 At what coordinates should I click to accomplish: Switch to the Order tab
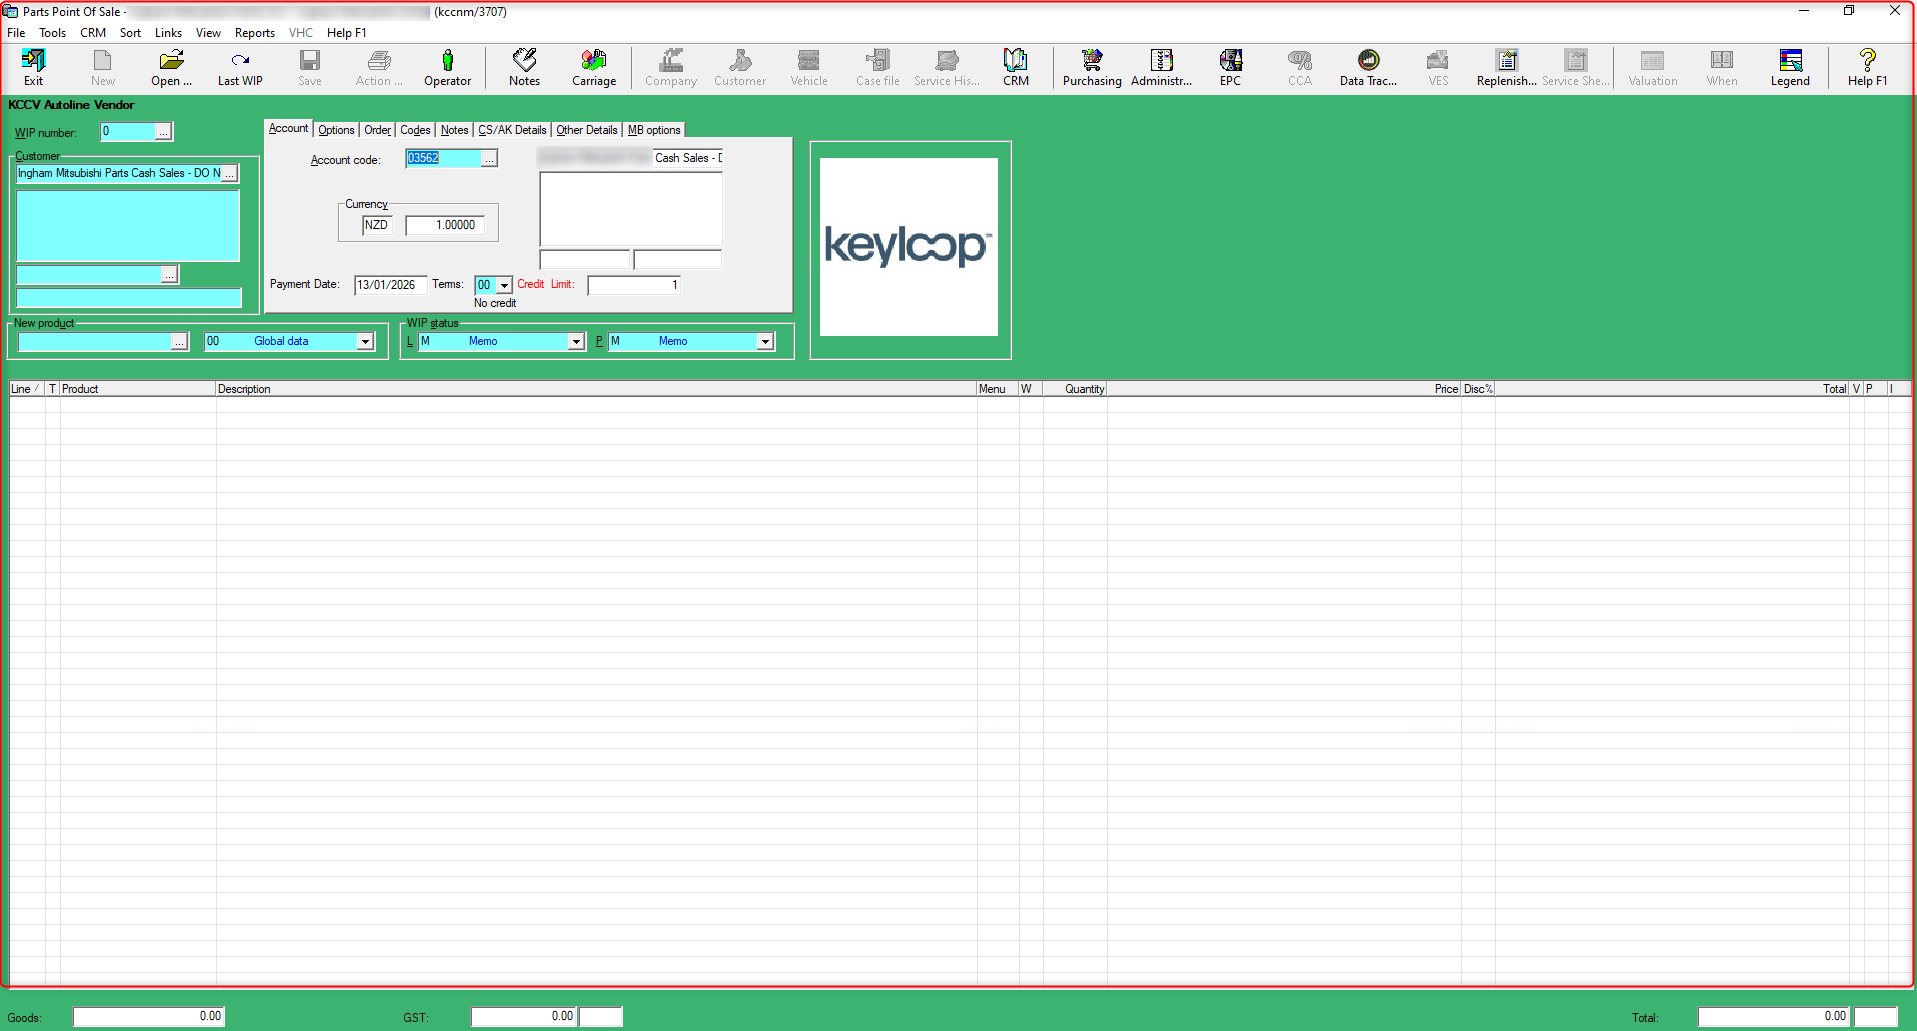377,130
